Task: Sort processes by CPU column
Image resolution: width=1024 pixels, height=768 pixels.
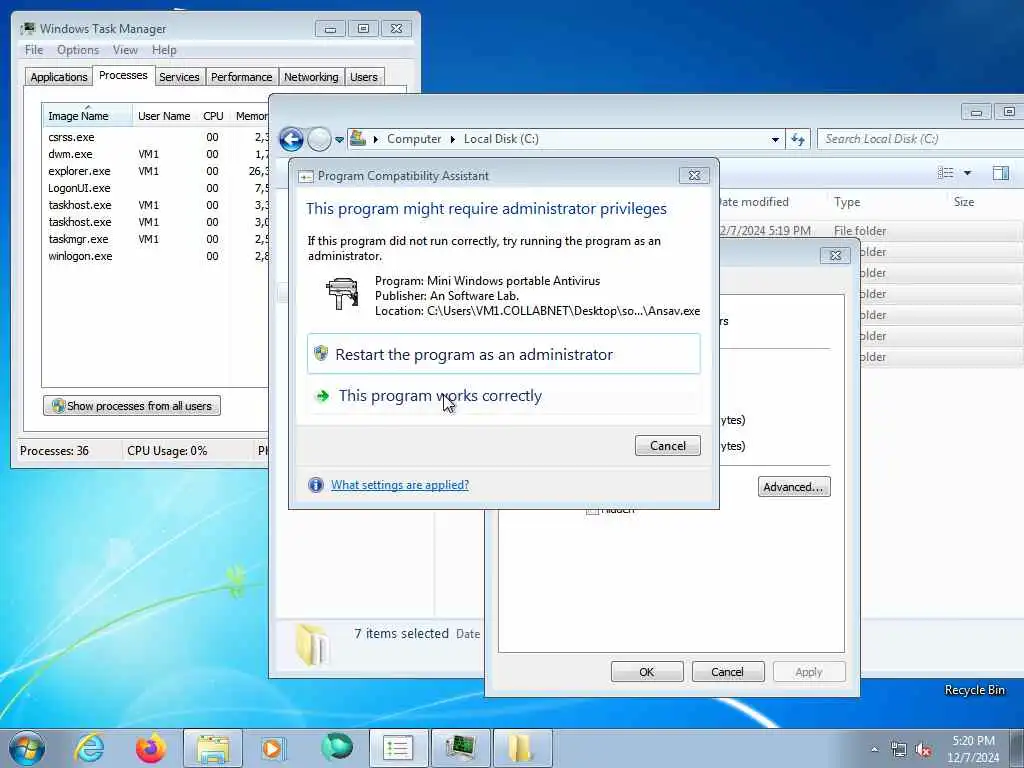Action: tap(213, 116)
